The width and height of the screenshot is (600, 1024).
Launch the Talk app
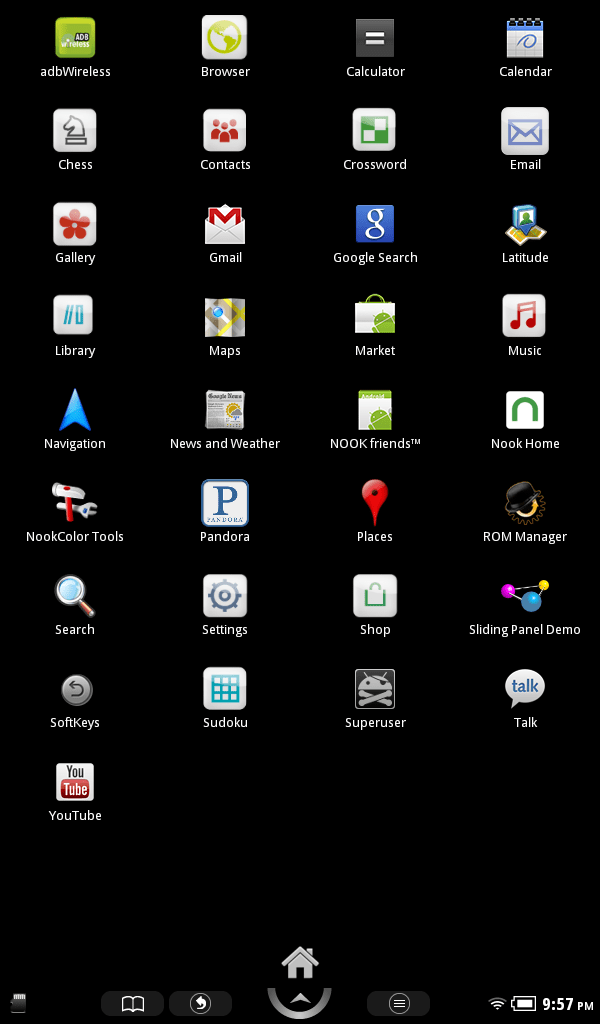coord(525,688)
